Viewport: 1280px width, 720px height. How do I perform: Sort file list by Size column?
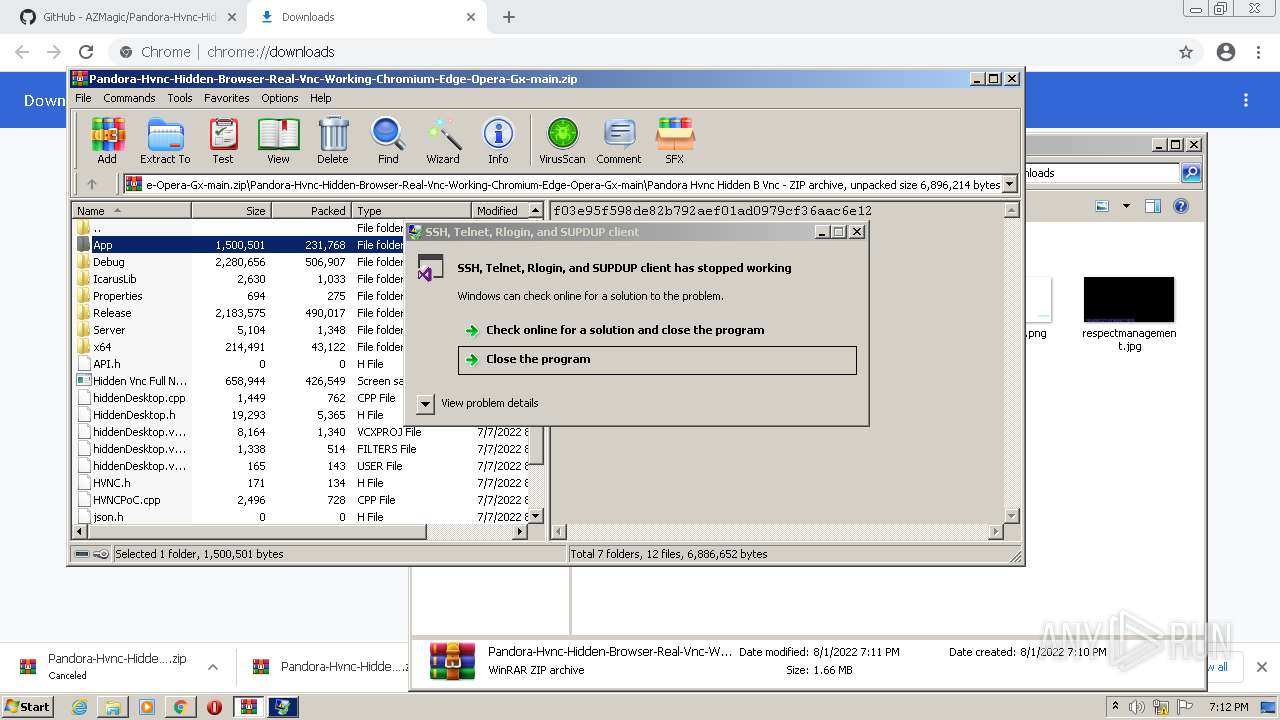coord(232,210)
